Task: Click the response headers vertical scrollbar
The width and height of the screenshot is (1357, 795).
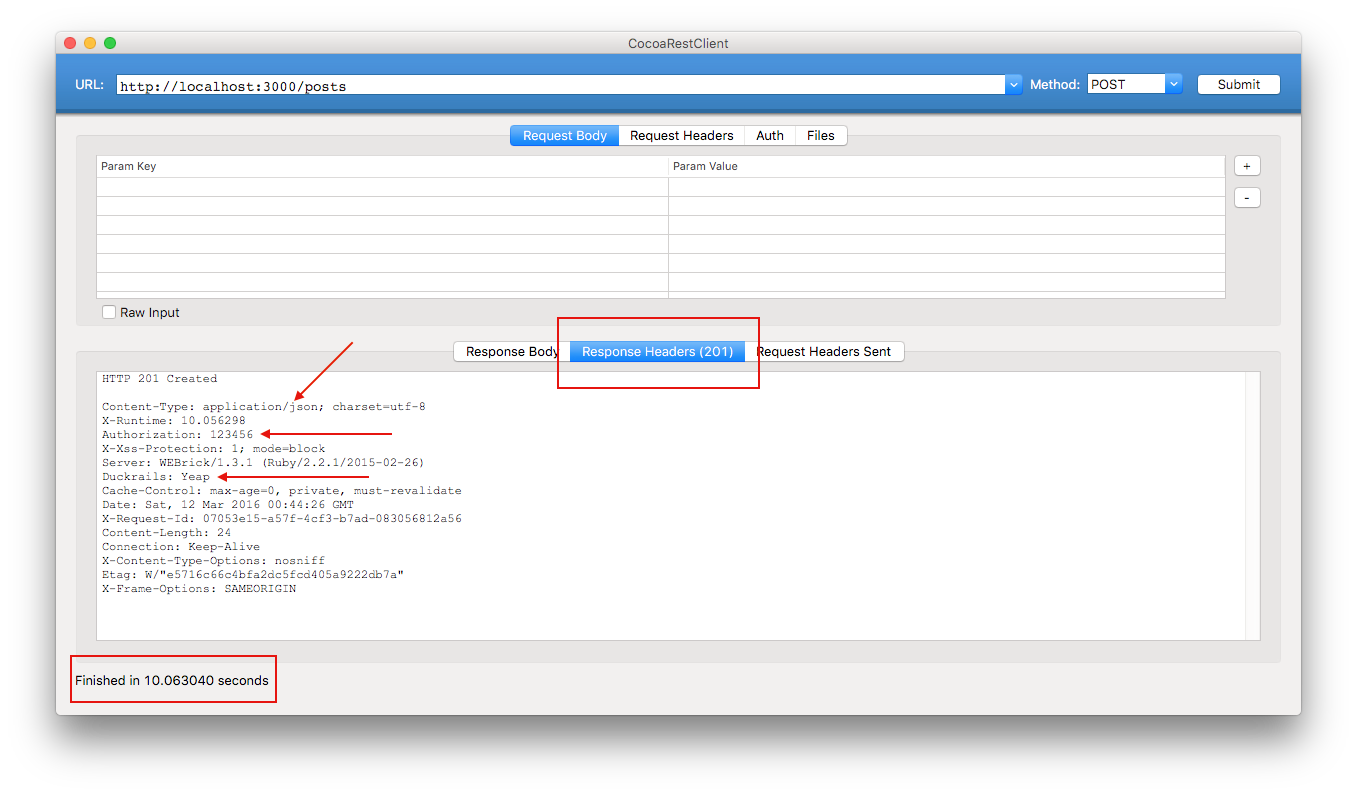Action: [x=1252, y=506]
